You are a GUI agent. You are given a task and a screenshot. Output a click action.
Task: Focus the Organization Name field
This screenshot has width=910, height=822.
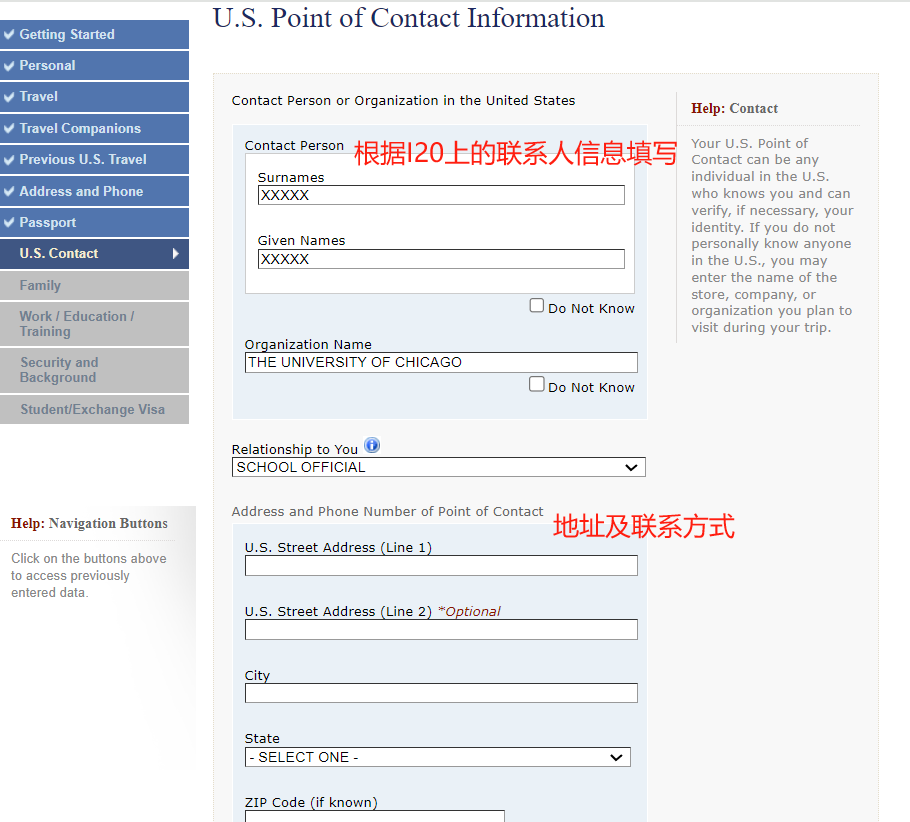(440, 363)
